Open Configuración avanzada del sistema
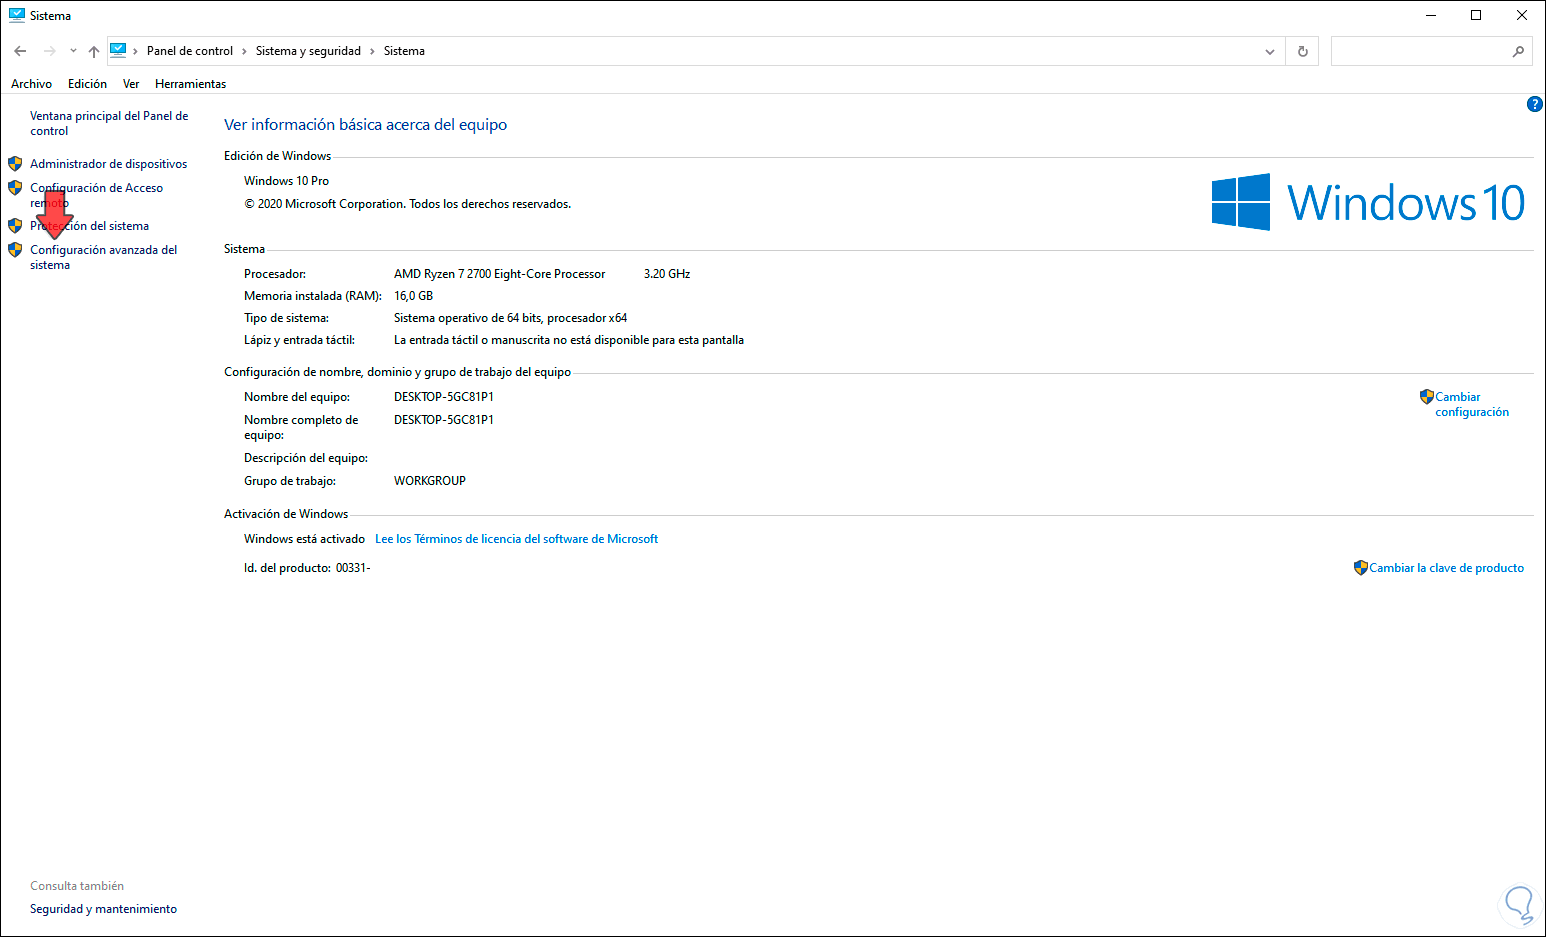The width and height of the screenshot is (1546, 937). (104, 257)
